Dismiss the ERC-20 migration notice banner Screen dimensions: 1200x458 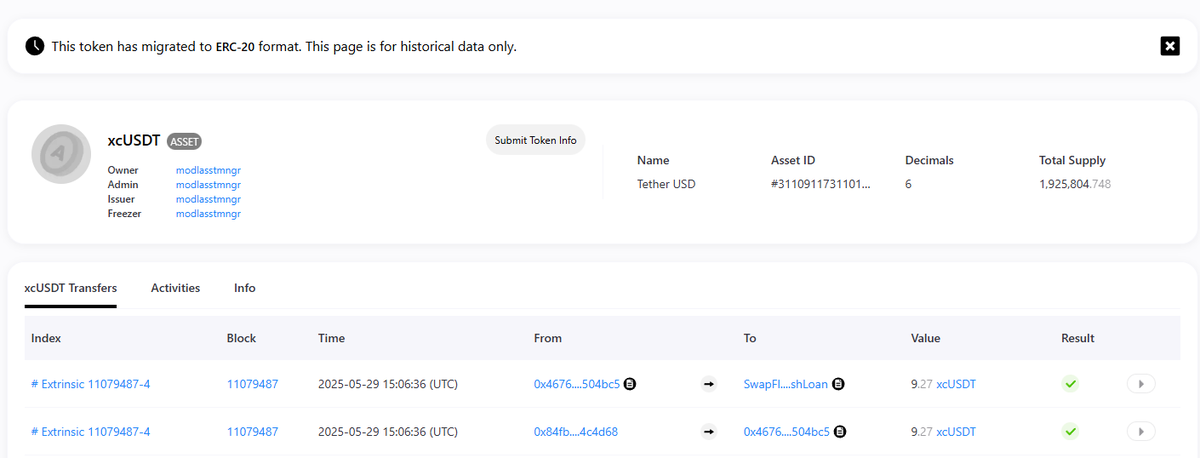pos(1170,45)
